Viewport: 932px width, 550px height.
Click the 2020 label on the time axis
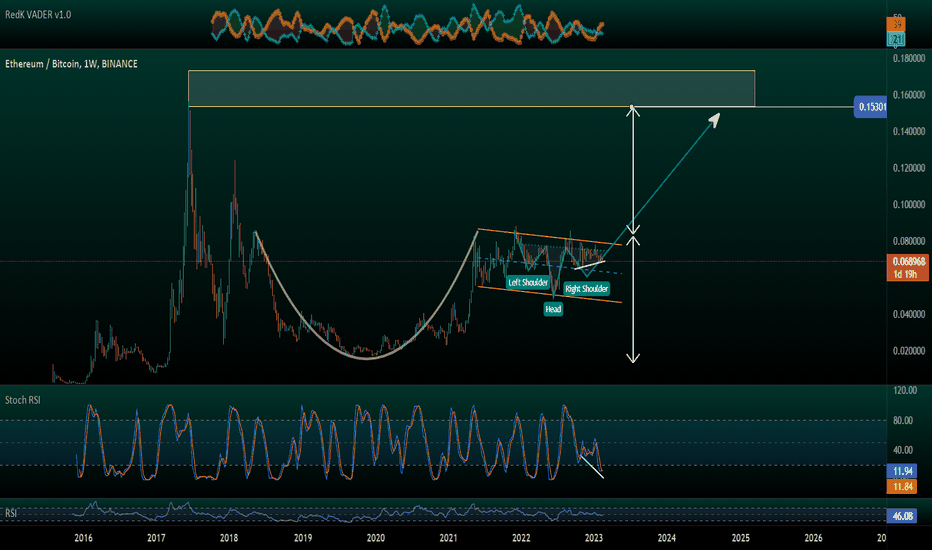pos(375,538)
